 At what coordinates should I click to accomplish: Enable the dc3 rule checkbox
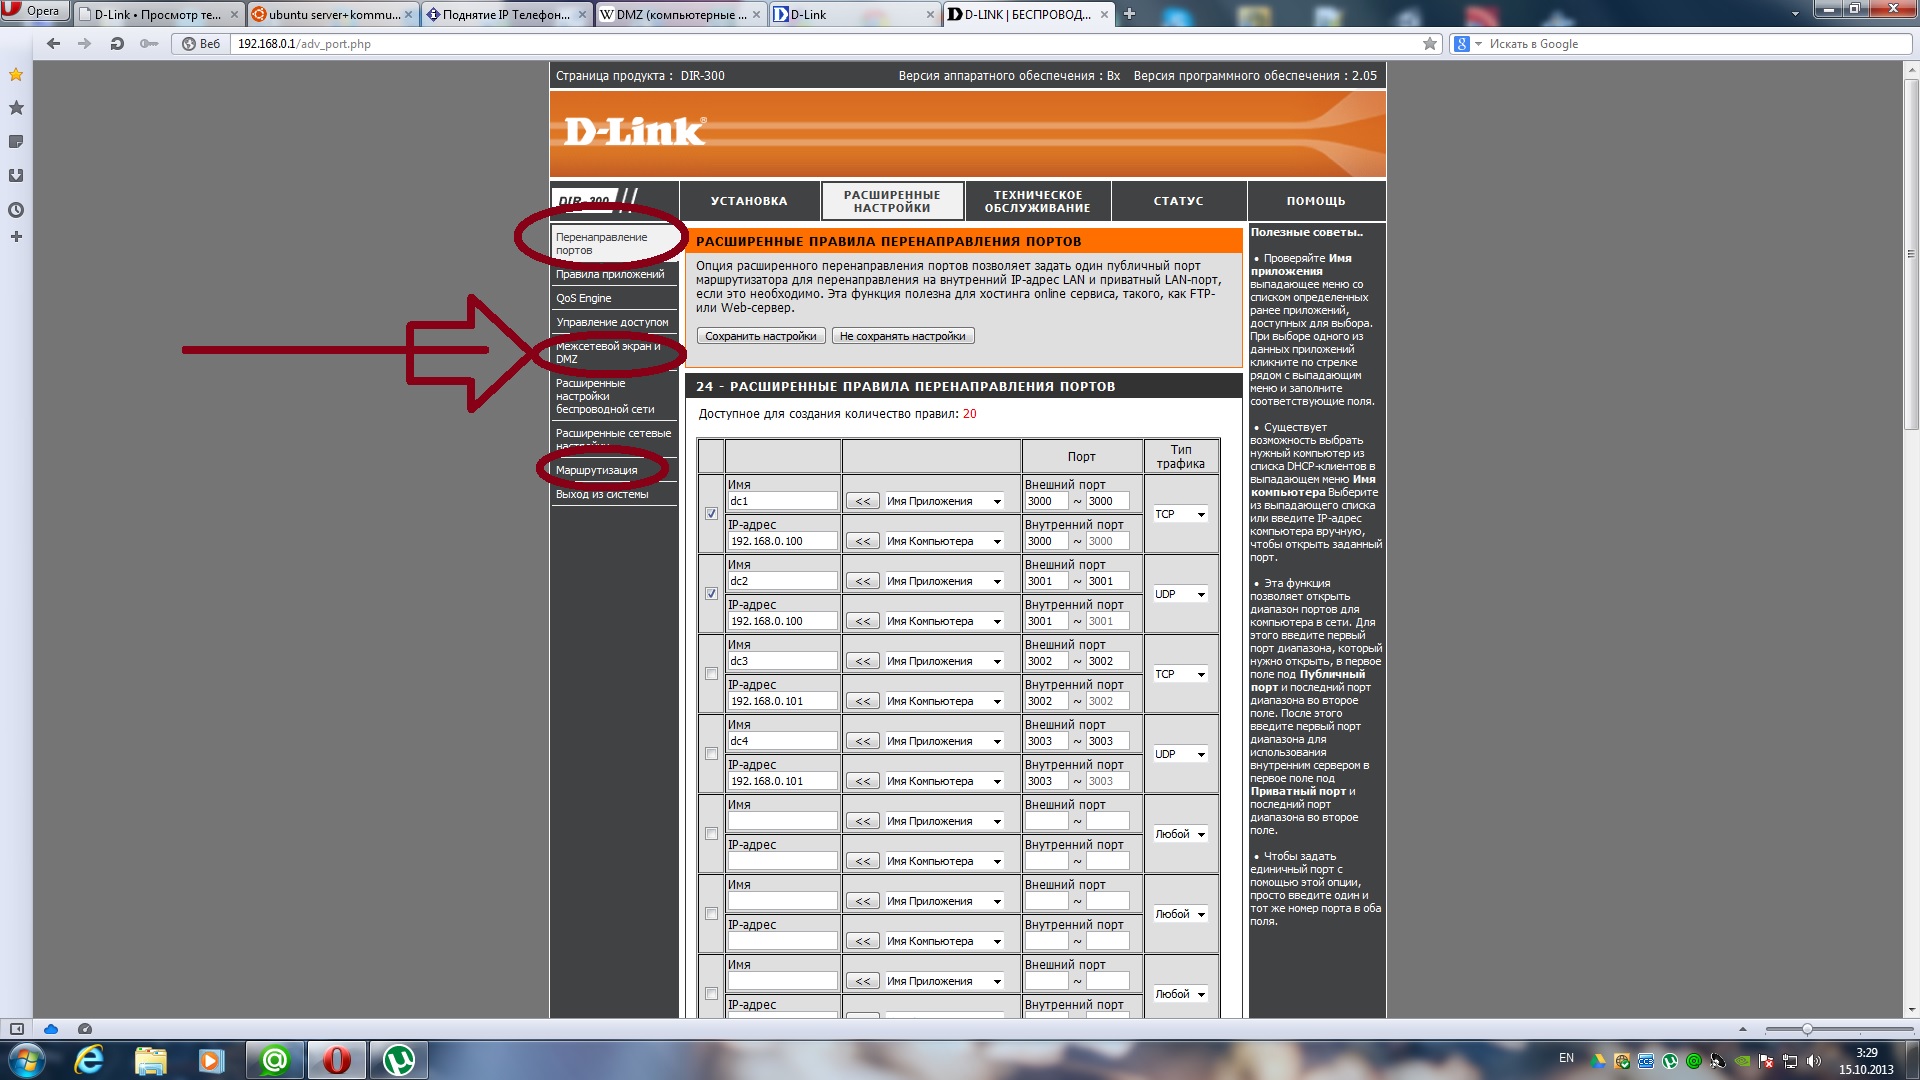(x=711, y=674)
